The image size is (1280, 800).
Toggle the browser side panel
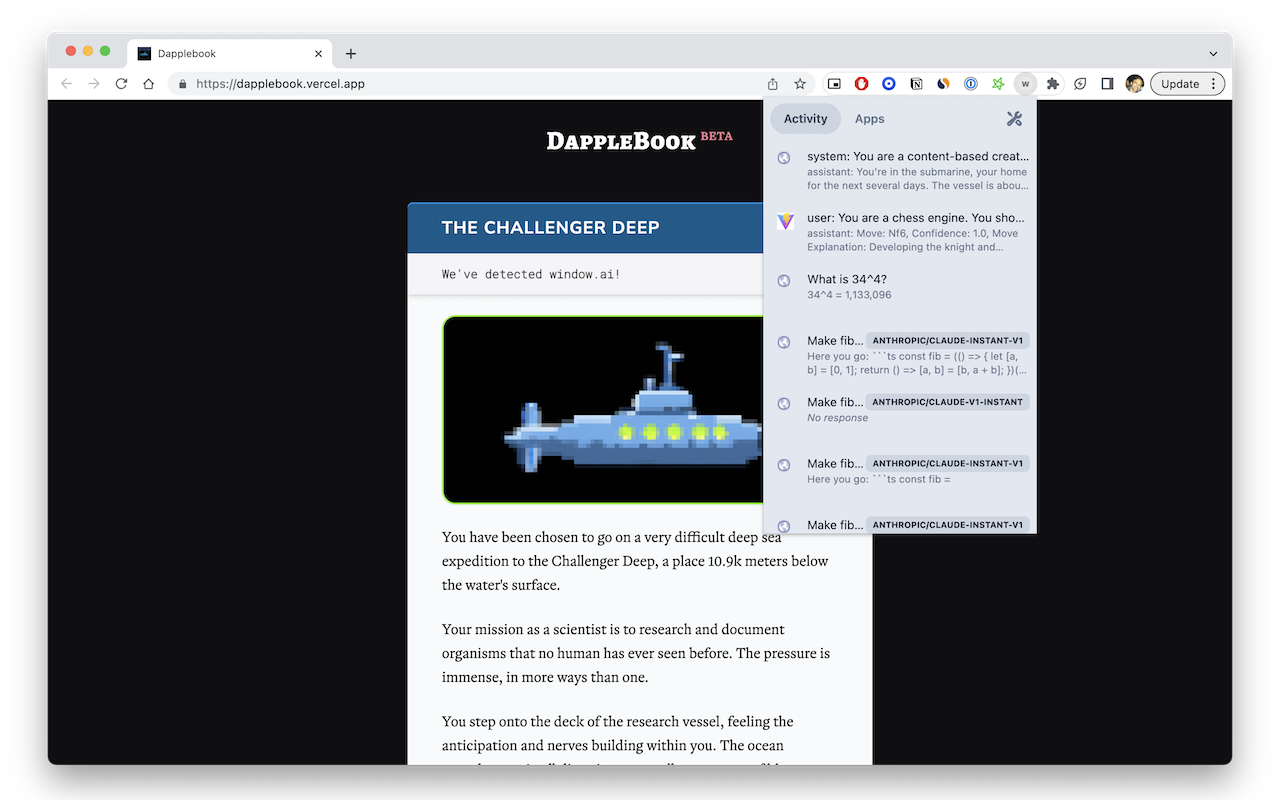click(x=1107, y=84)
